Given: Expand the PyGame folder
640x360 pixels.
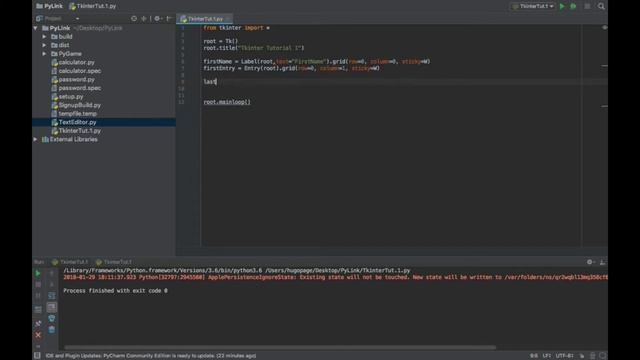Looking at the screenshot, I should pos(44,54).
